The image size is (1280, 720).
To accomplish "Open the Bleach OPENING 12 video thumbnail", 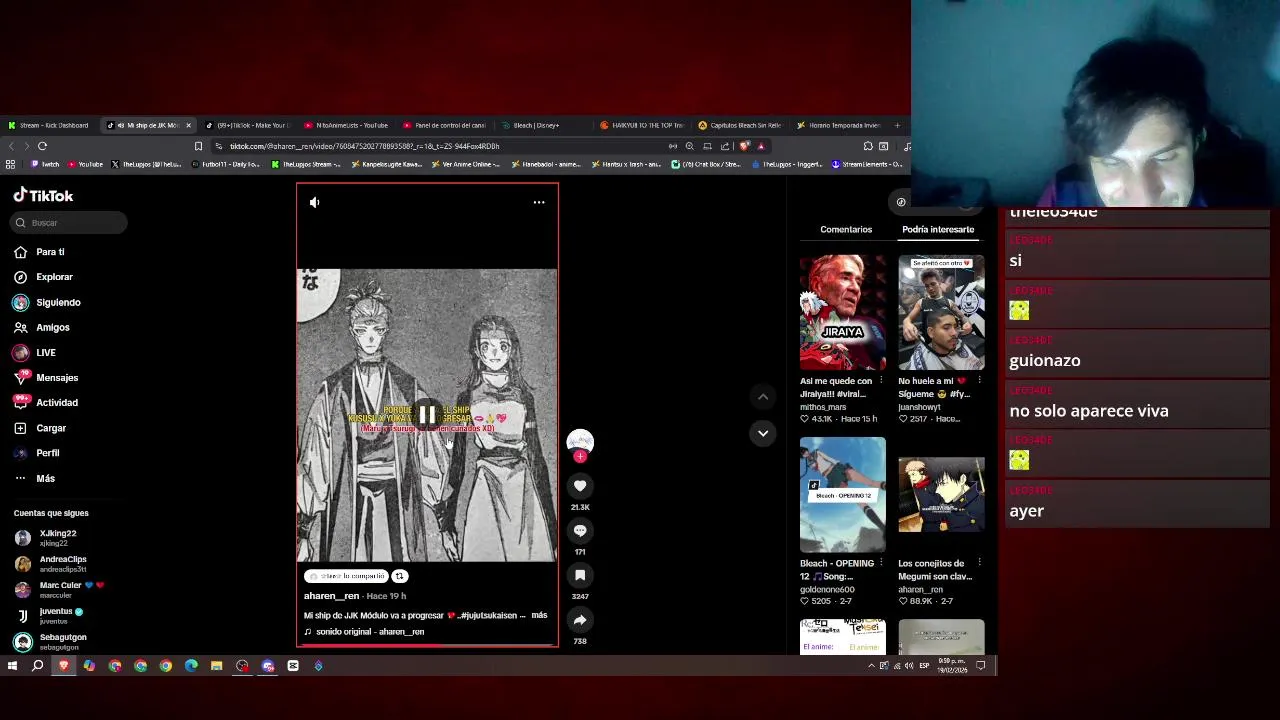I will 843,494.
